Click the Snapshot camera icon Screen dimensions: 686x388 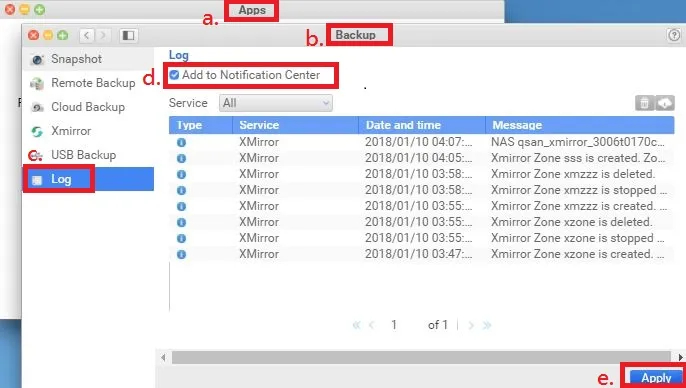pos(37,60)
